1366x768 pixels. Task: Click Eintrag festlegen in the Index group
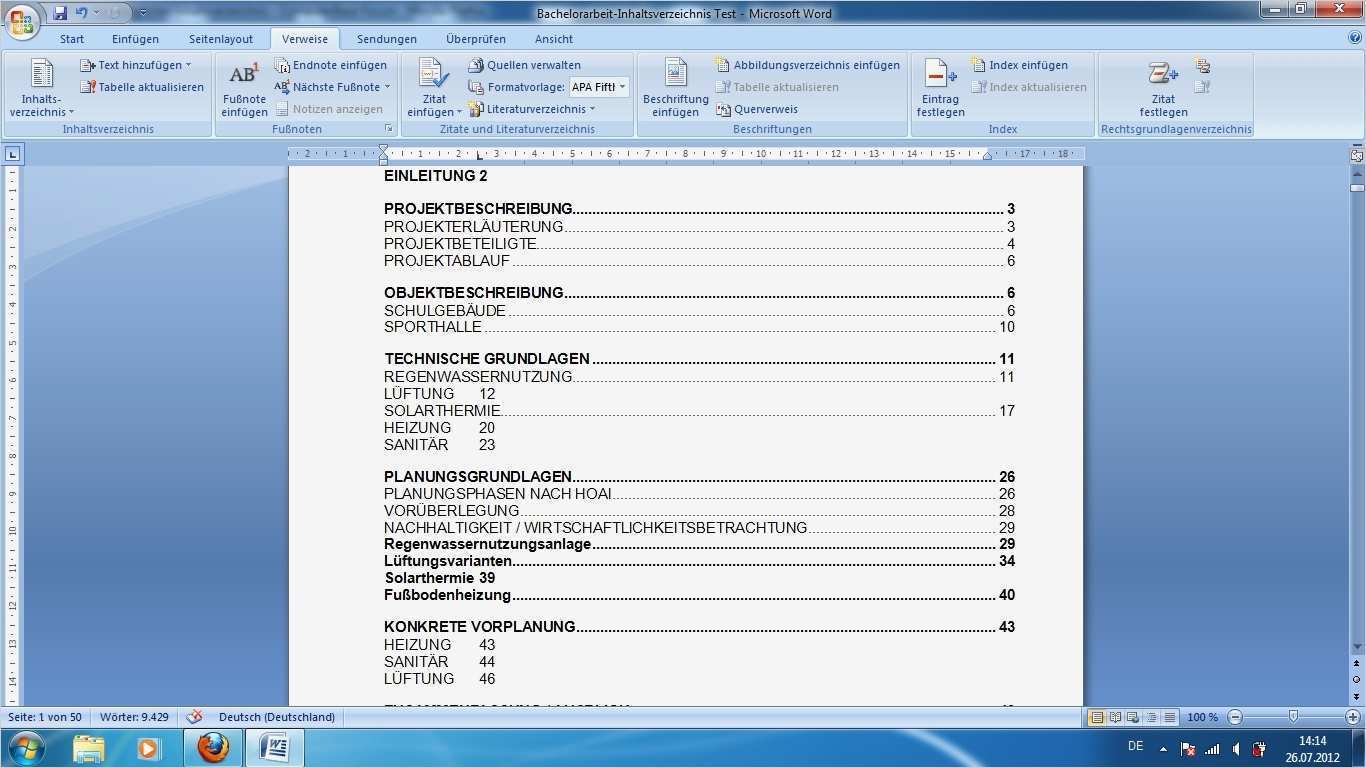pyautogui.click(x=938, y=88)
